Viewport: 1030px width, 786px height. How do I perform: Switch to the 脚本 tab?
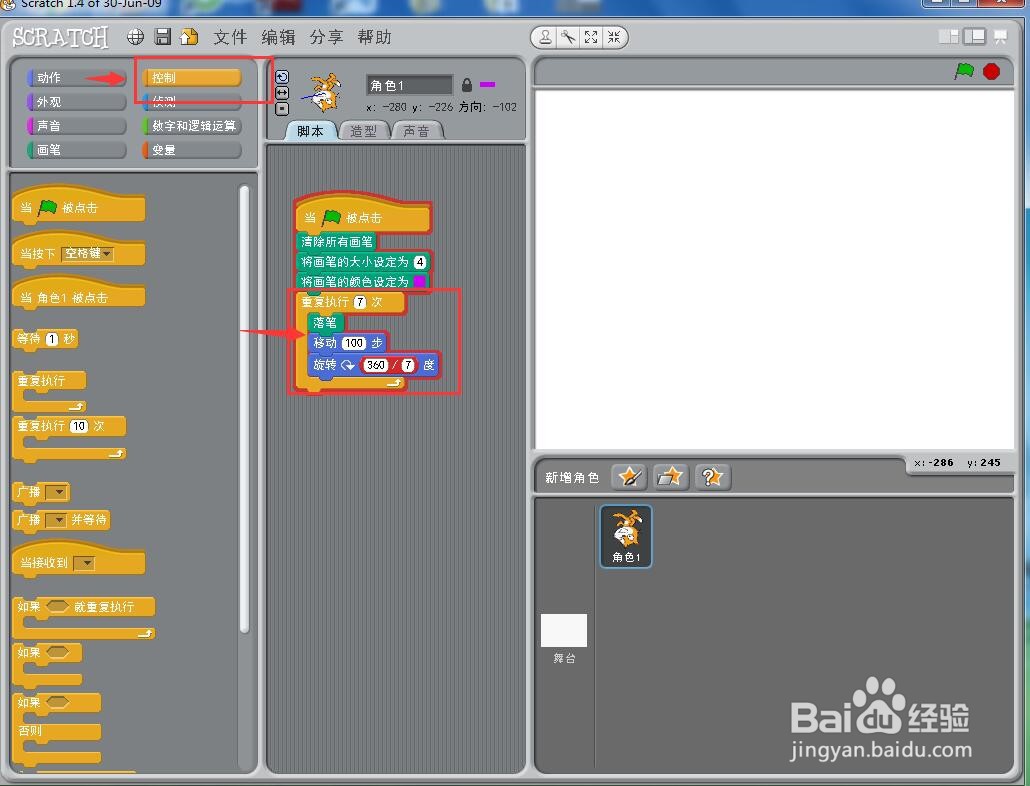point(311,131)
